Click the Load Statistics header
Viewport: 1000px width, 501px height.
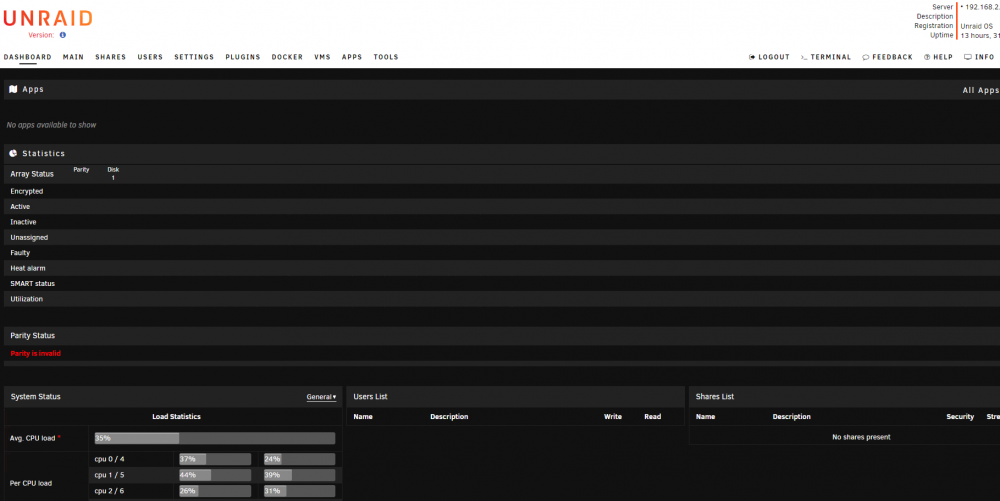176,416
